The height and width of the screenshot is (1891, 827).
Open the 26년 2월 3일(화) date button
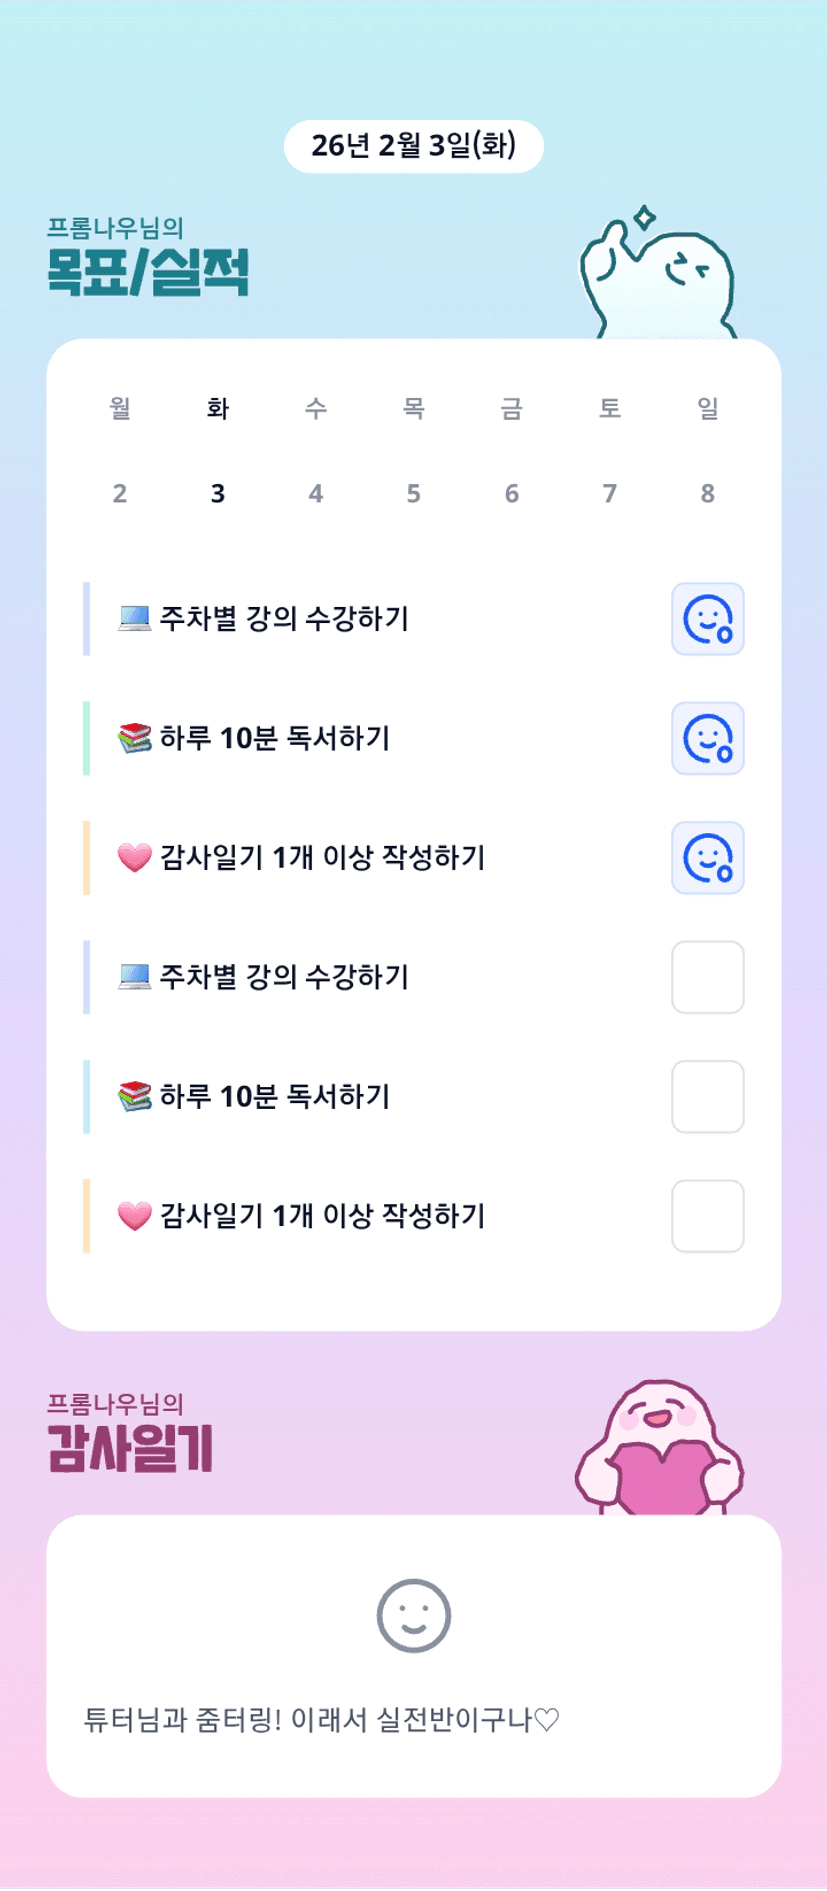413,146
